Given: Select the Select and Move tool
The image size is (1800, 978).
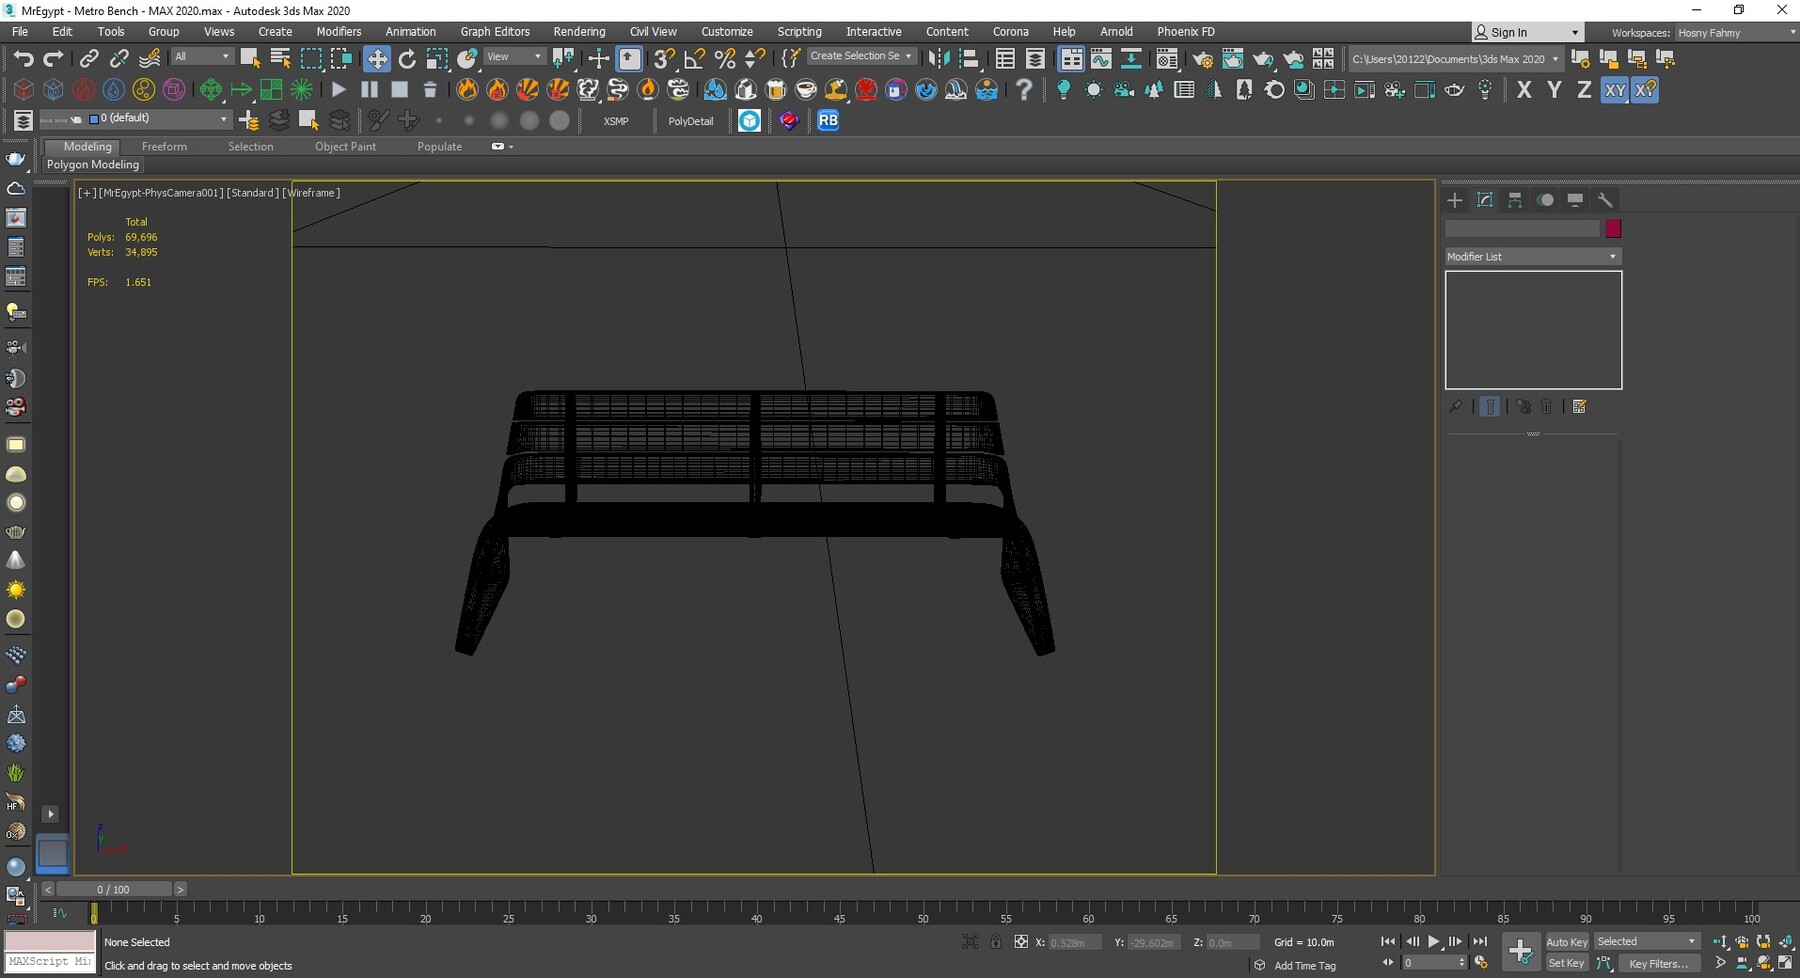Looking at the screenshot, I should click(x=377, y=59).
